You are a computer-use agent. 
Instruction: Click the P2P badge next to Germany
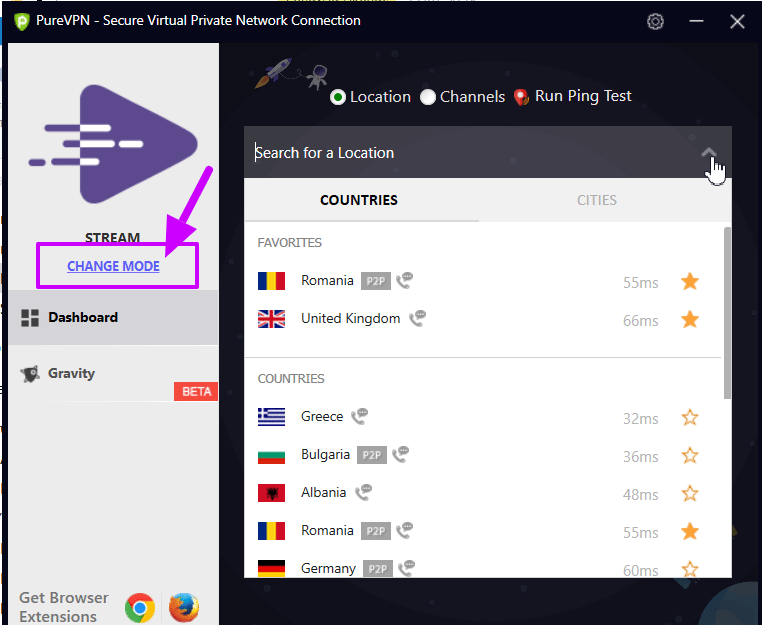(x=378, y=569)
